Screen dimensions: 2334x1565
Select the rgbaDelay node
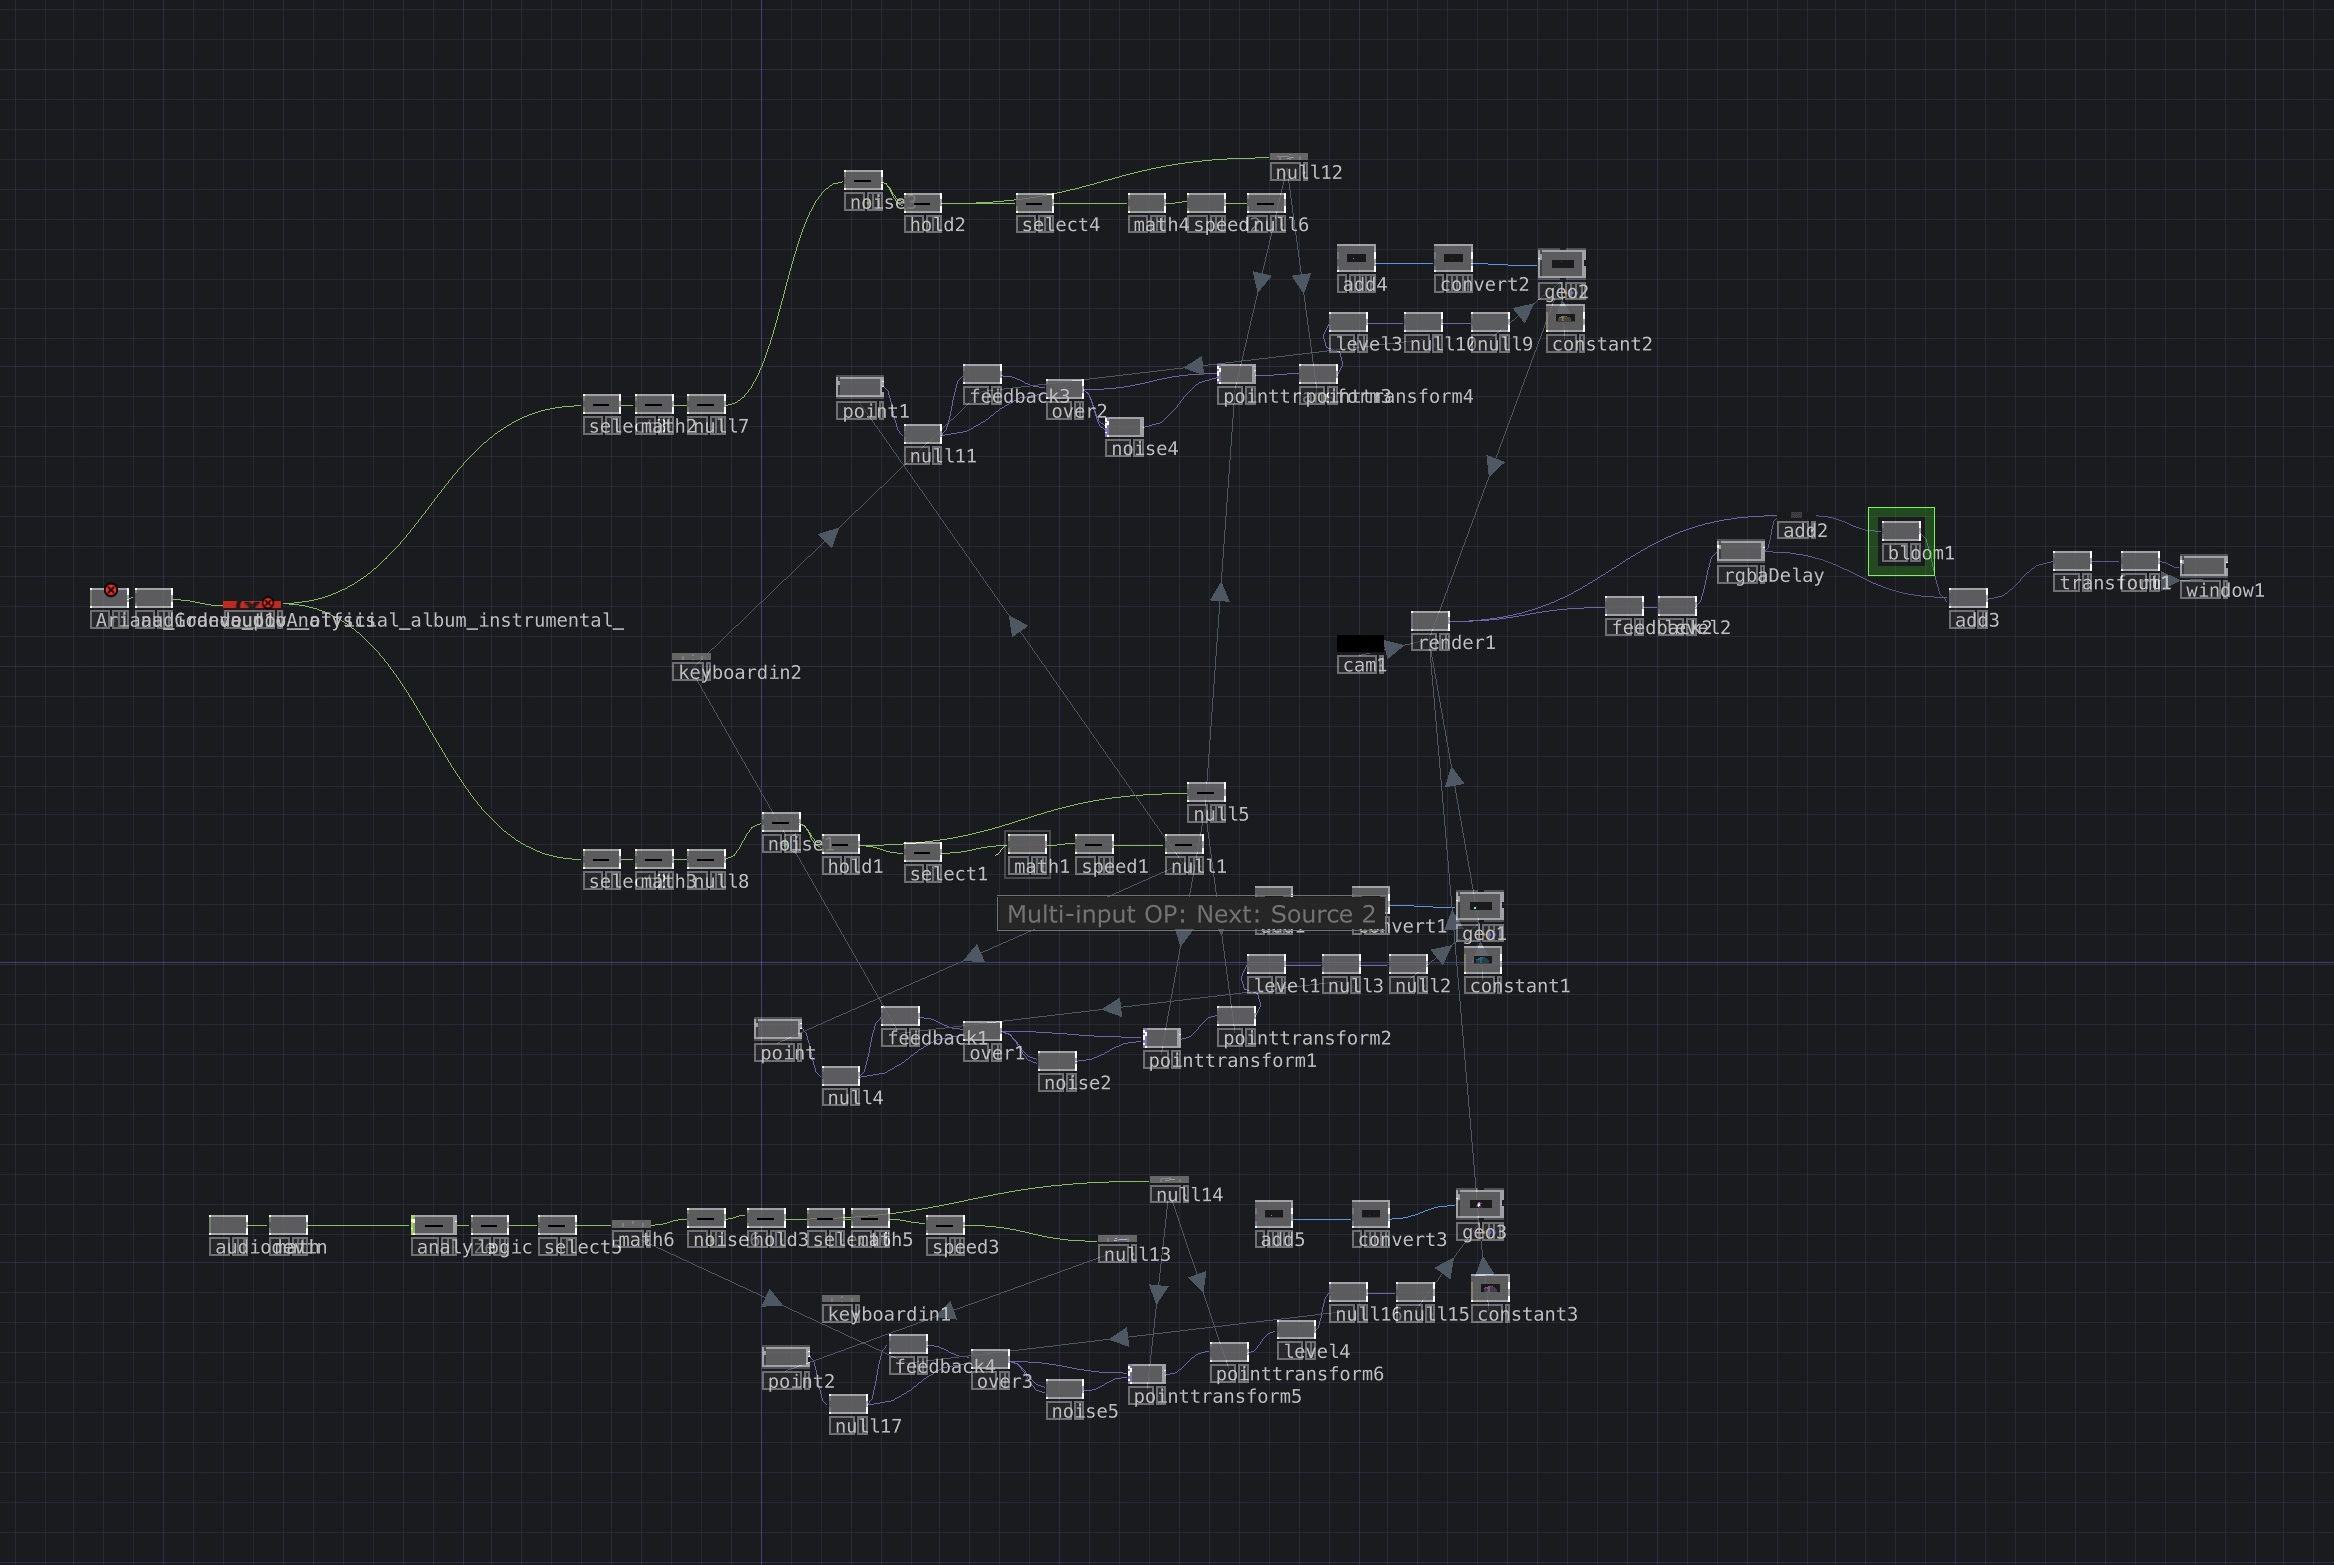click(x=1740, y=552)
